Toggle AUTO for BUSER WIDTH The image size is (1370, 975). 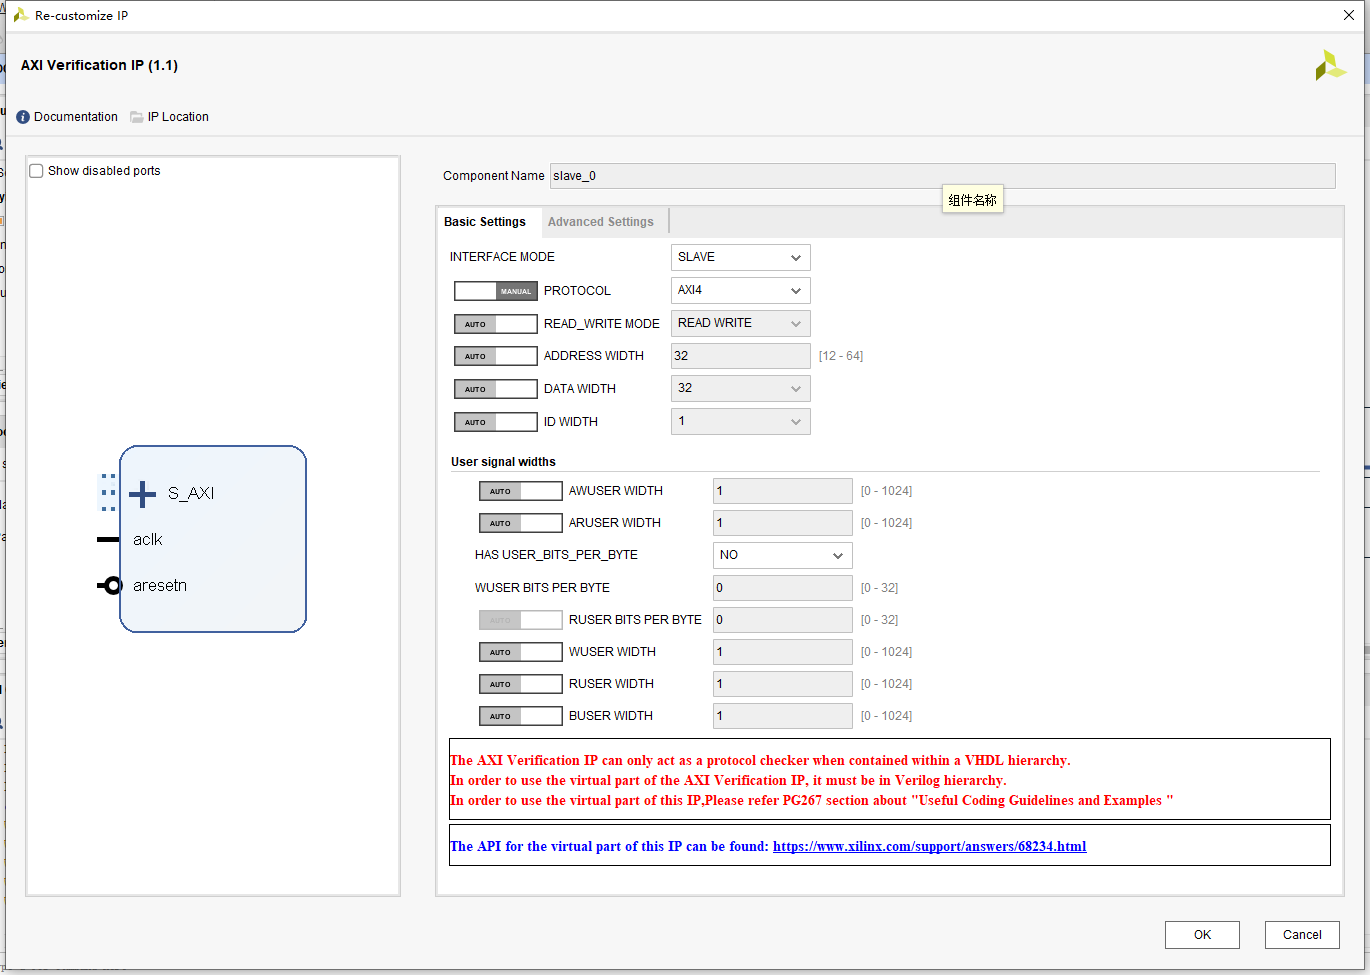click(x=521, y=715)
